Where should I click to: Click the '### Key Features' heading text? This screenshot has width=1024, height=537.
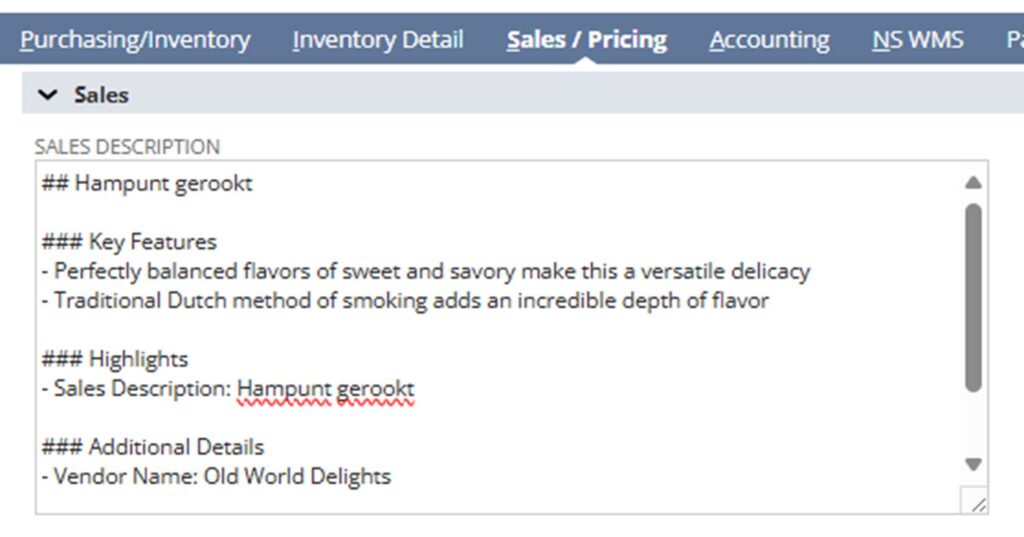point(129,242)
